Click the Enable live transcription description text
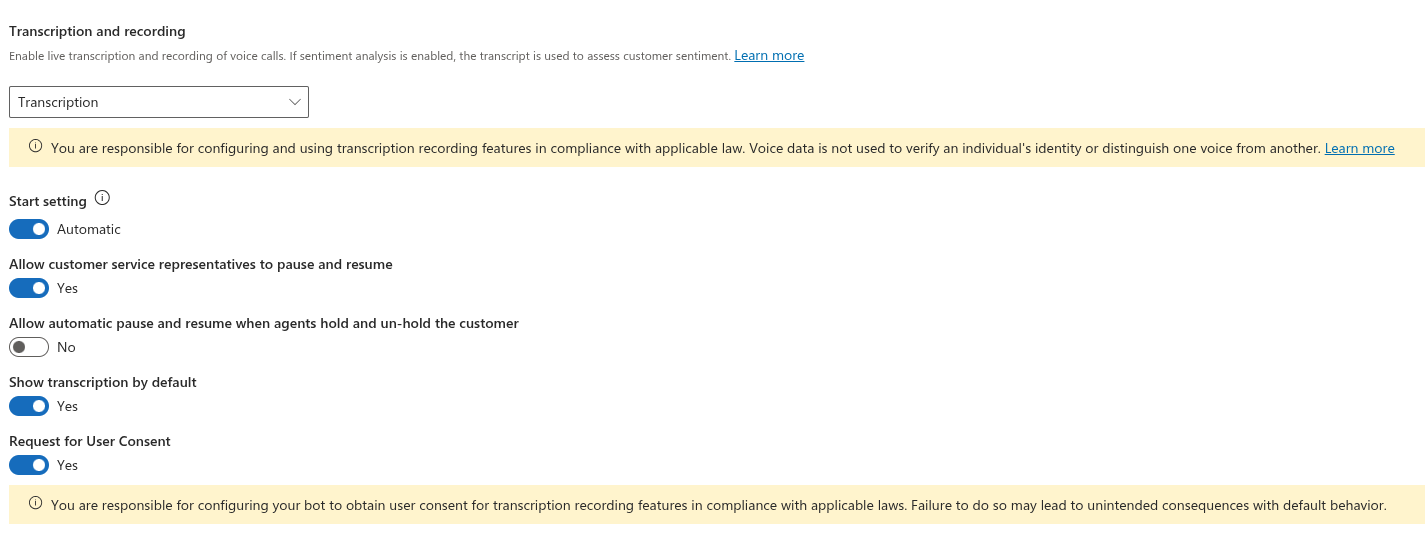This screenshot has width=1425, height=537. (x=370, y=56)
